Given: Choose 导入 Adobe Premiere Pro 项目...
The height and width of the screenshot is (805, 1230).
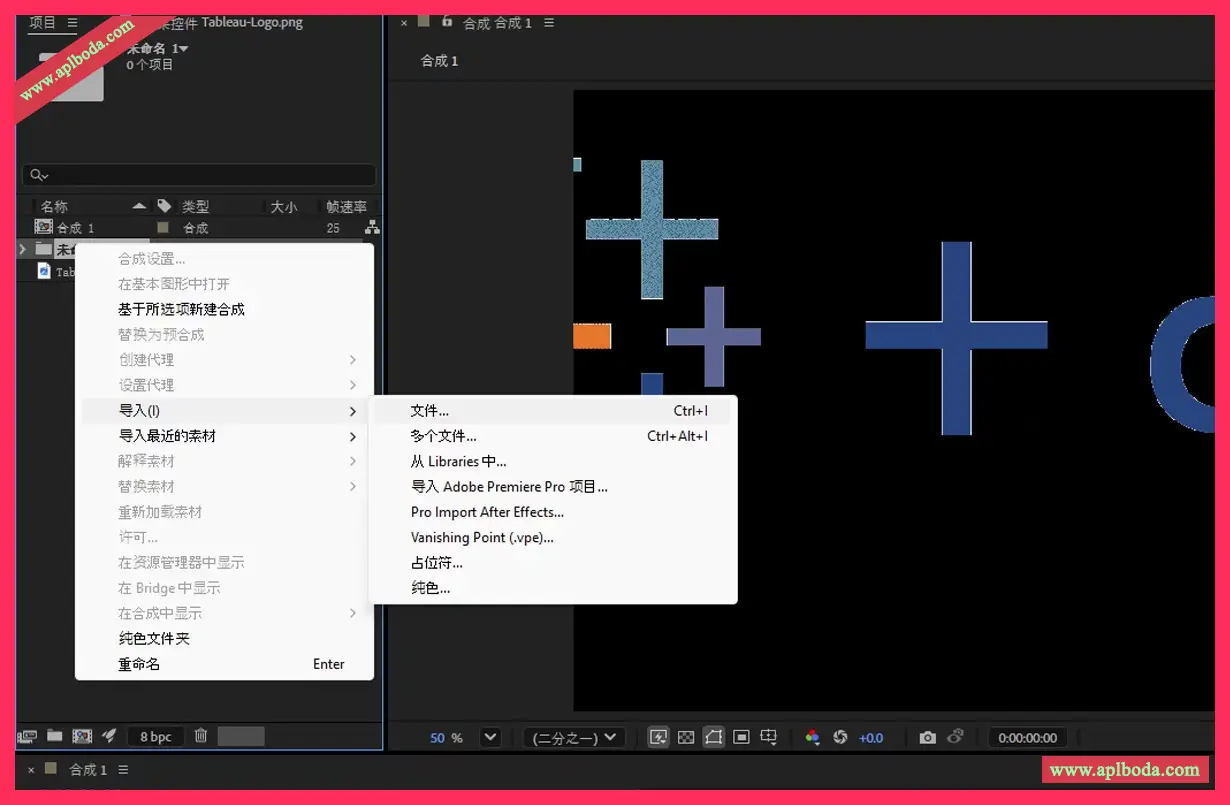Looking at the screenshot, I should coord(553,486).
